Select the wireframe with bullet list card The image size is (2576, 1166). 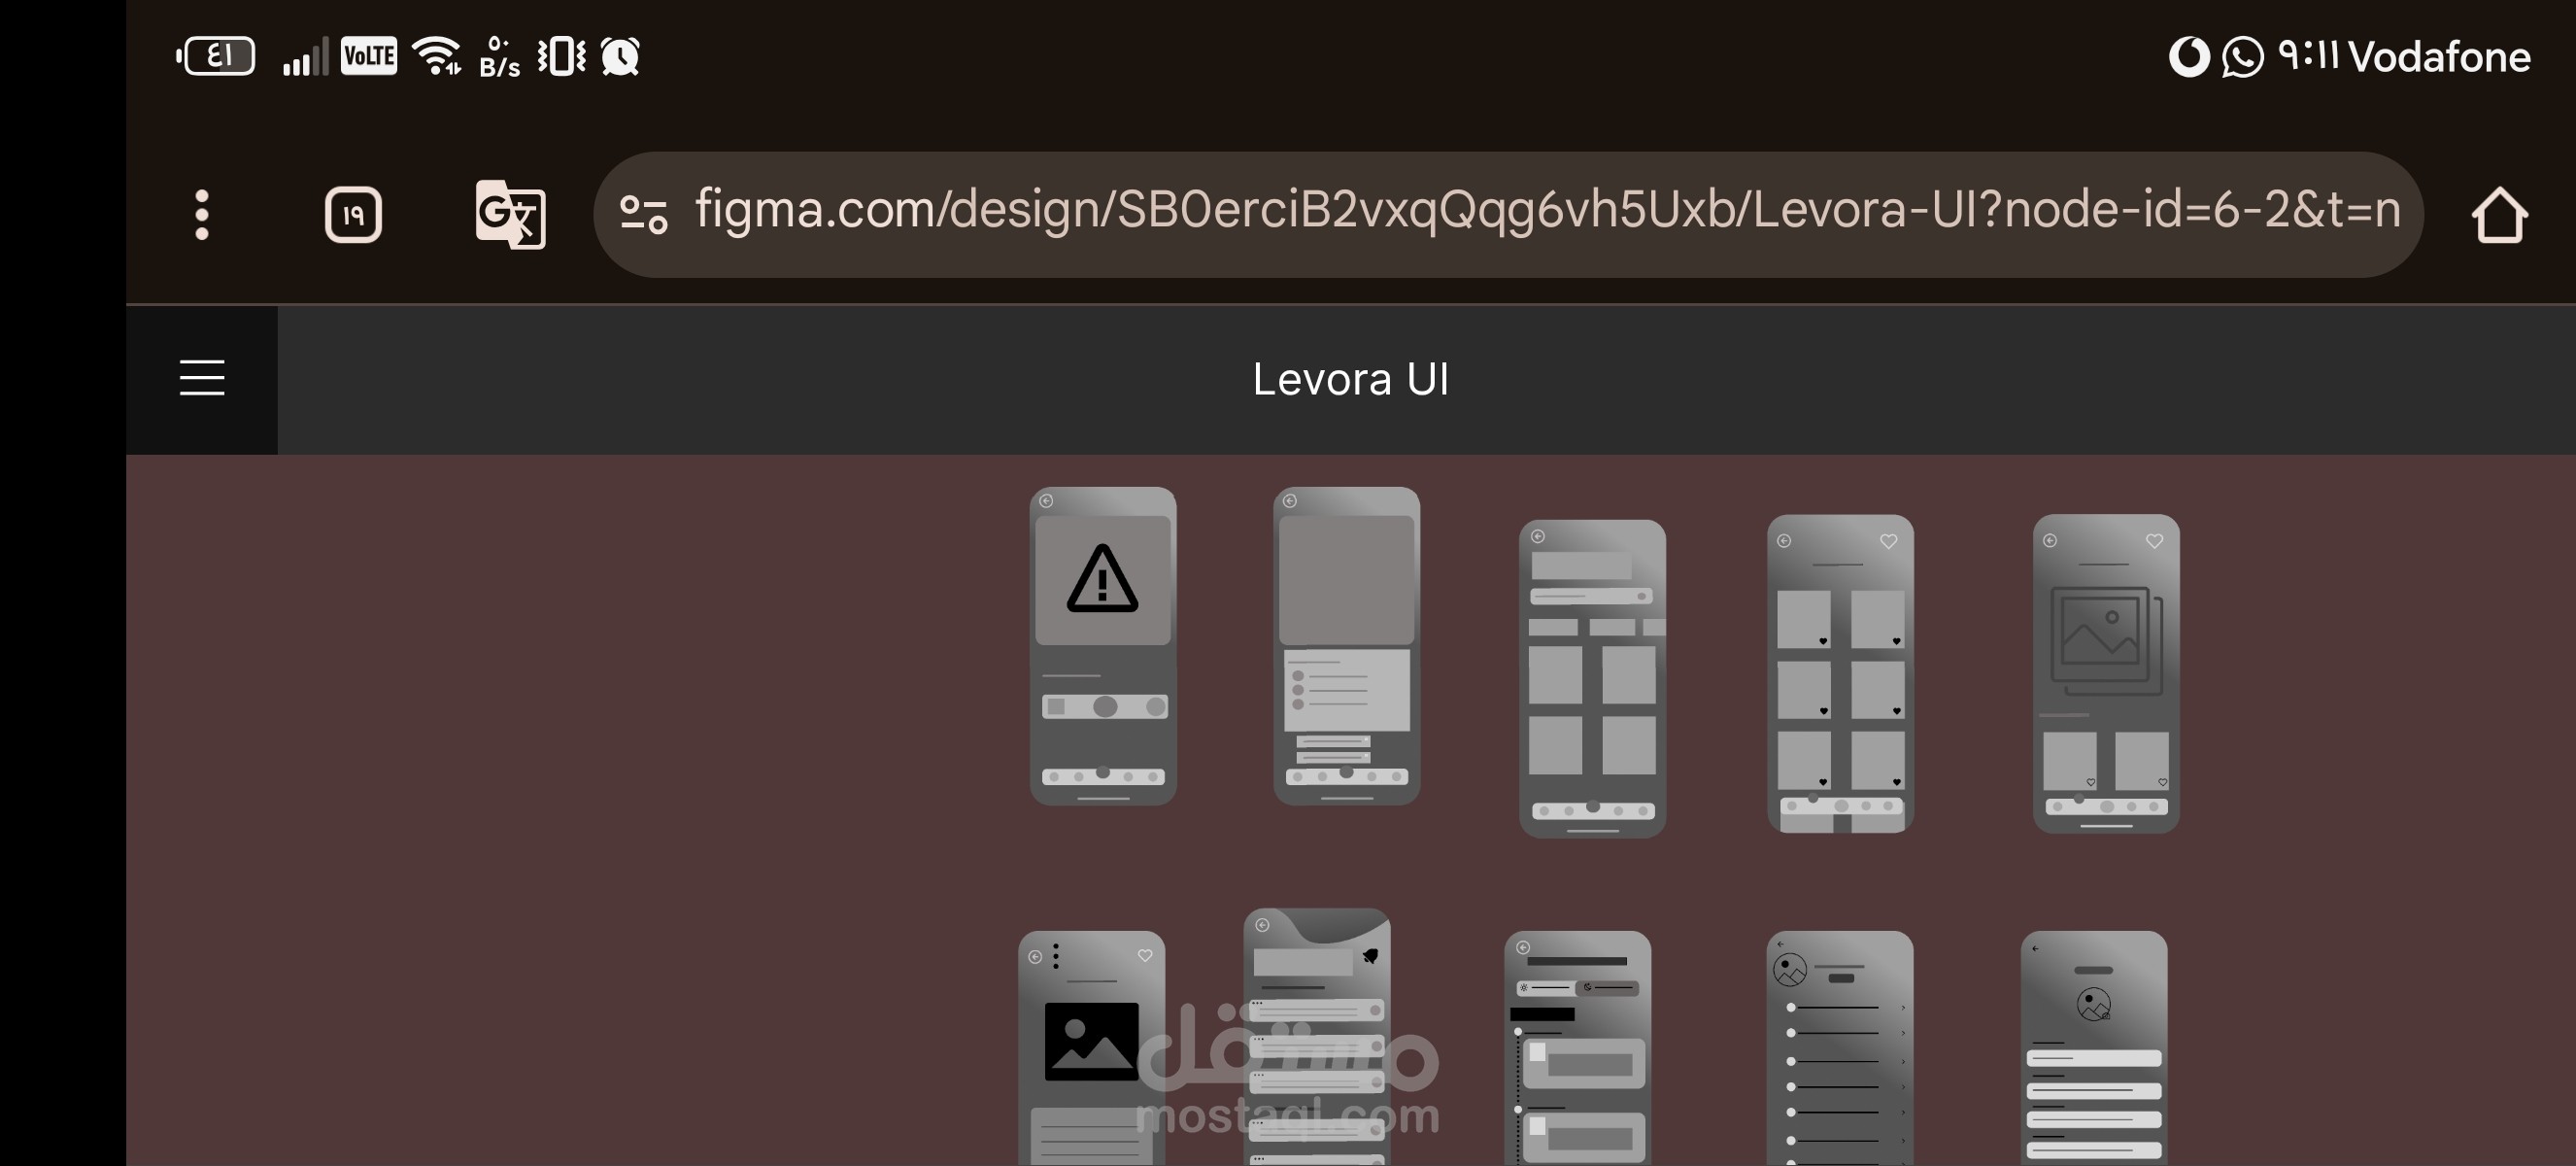point(1346,646)
